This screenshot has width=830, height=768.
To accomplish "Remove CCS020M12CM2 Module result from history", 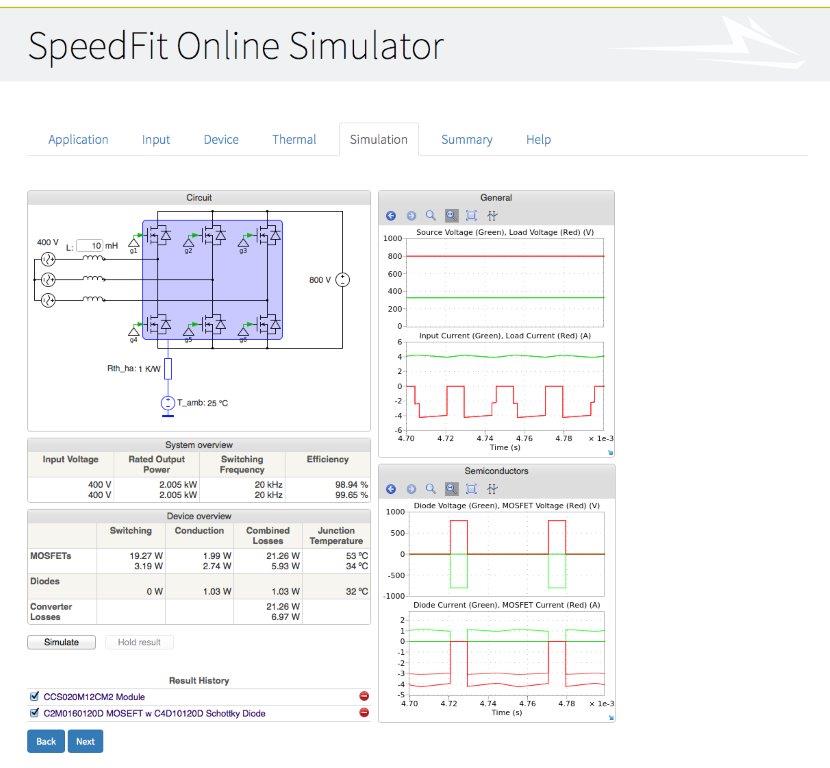I will pyautogui.click(x=364, y=696).
